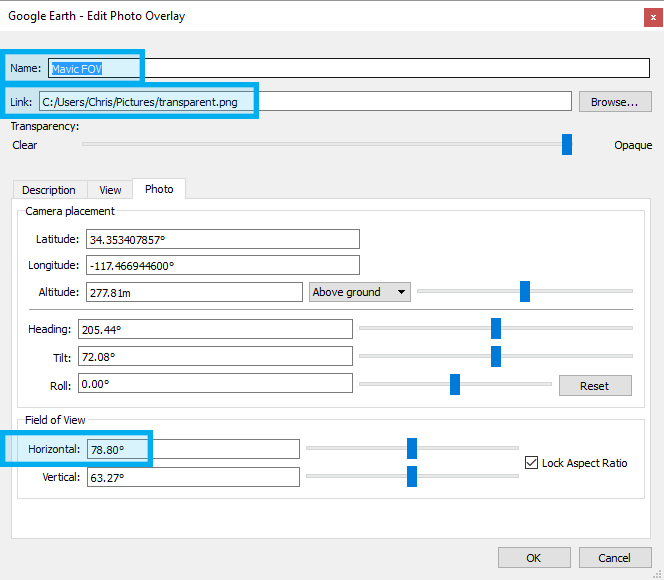
Task: Dismiss the dialog with Cancel
Action: click(615, 558)
